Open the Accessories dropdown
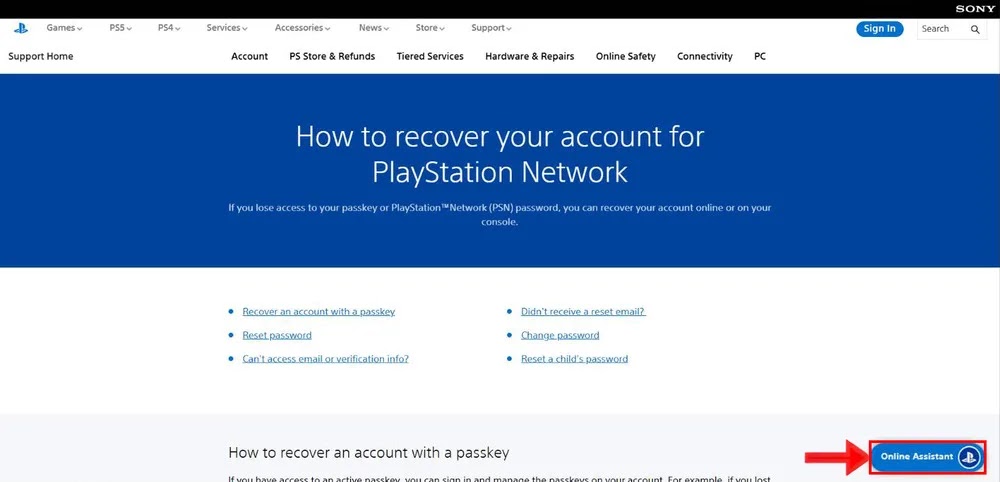The height and width of the screenshot is (482, 1000). 302,28
